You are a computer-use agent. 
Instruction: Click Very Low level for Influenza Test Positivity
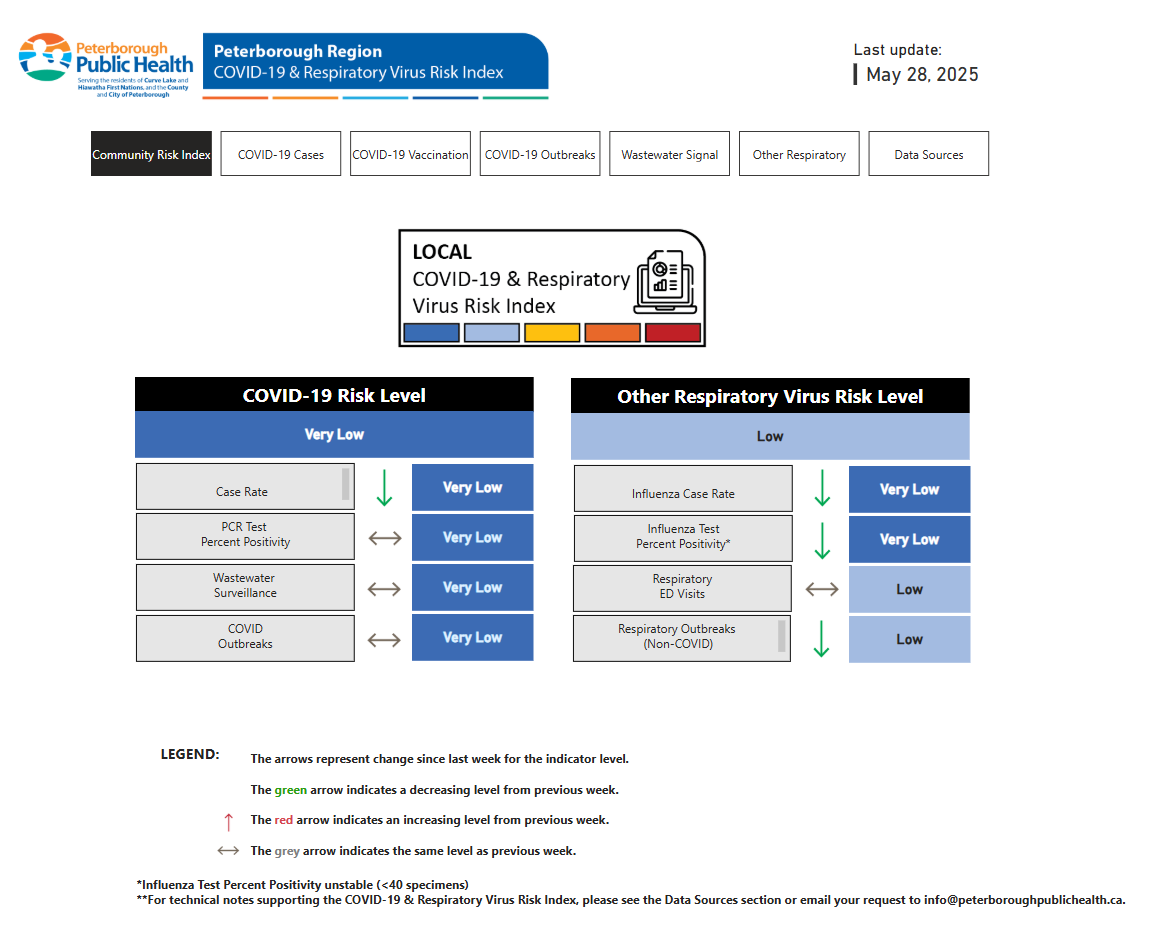click(910, 539)
